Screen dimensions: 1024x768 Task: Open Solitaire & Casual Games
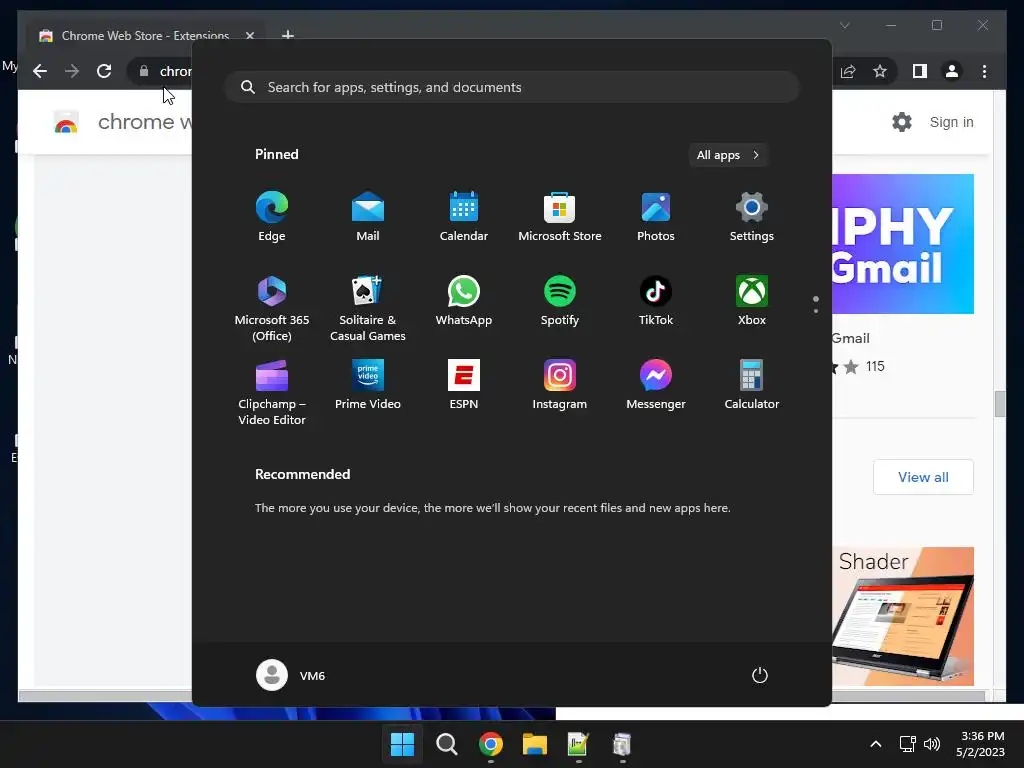(368, 308)
